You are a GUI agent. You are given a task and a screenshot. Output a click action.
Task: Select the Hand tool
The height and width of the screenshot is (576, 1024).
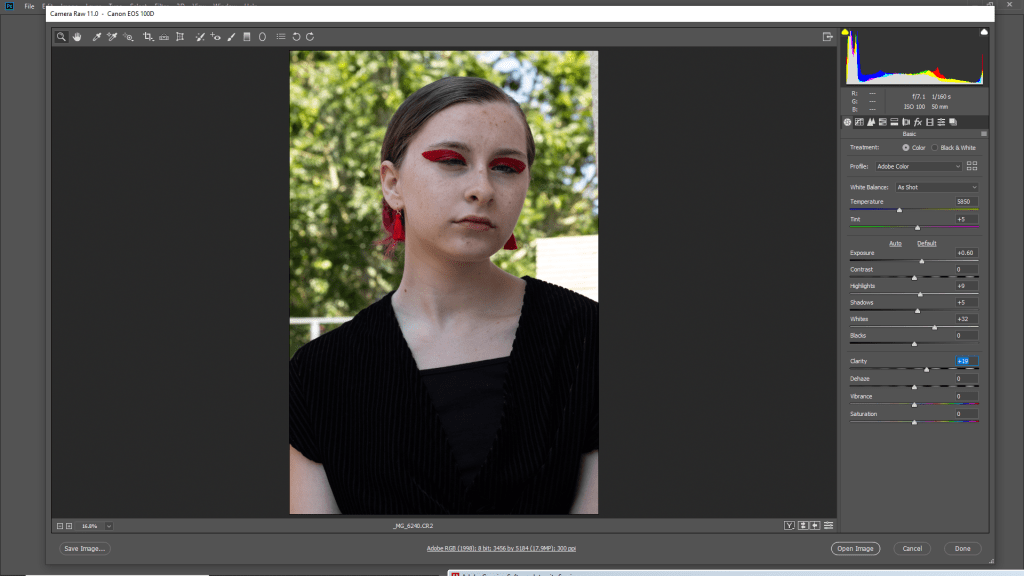[x=76, y=37]
